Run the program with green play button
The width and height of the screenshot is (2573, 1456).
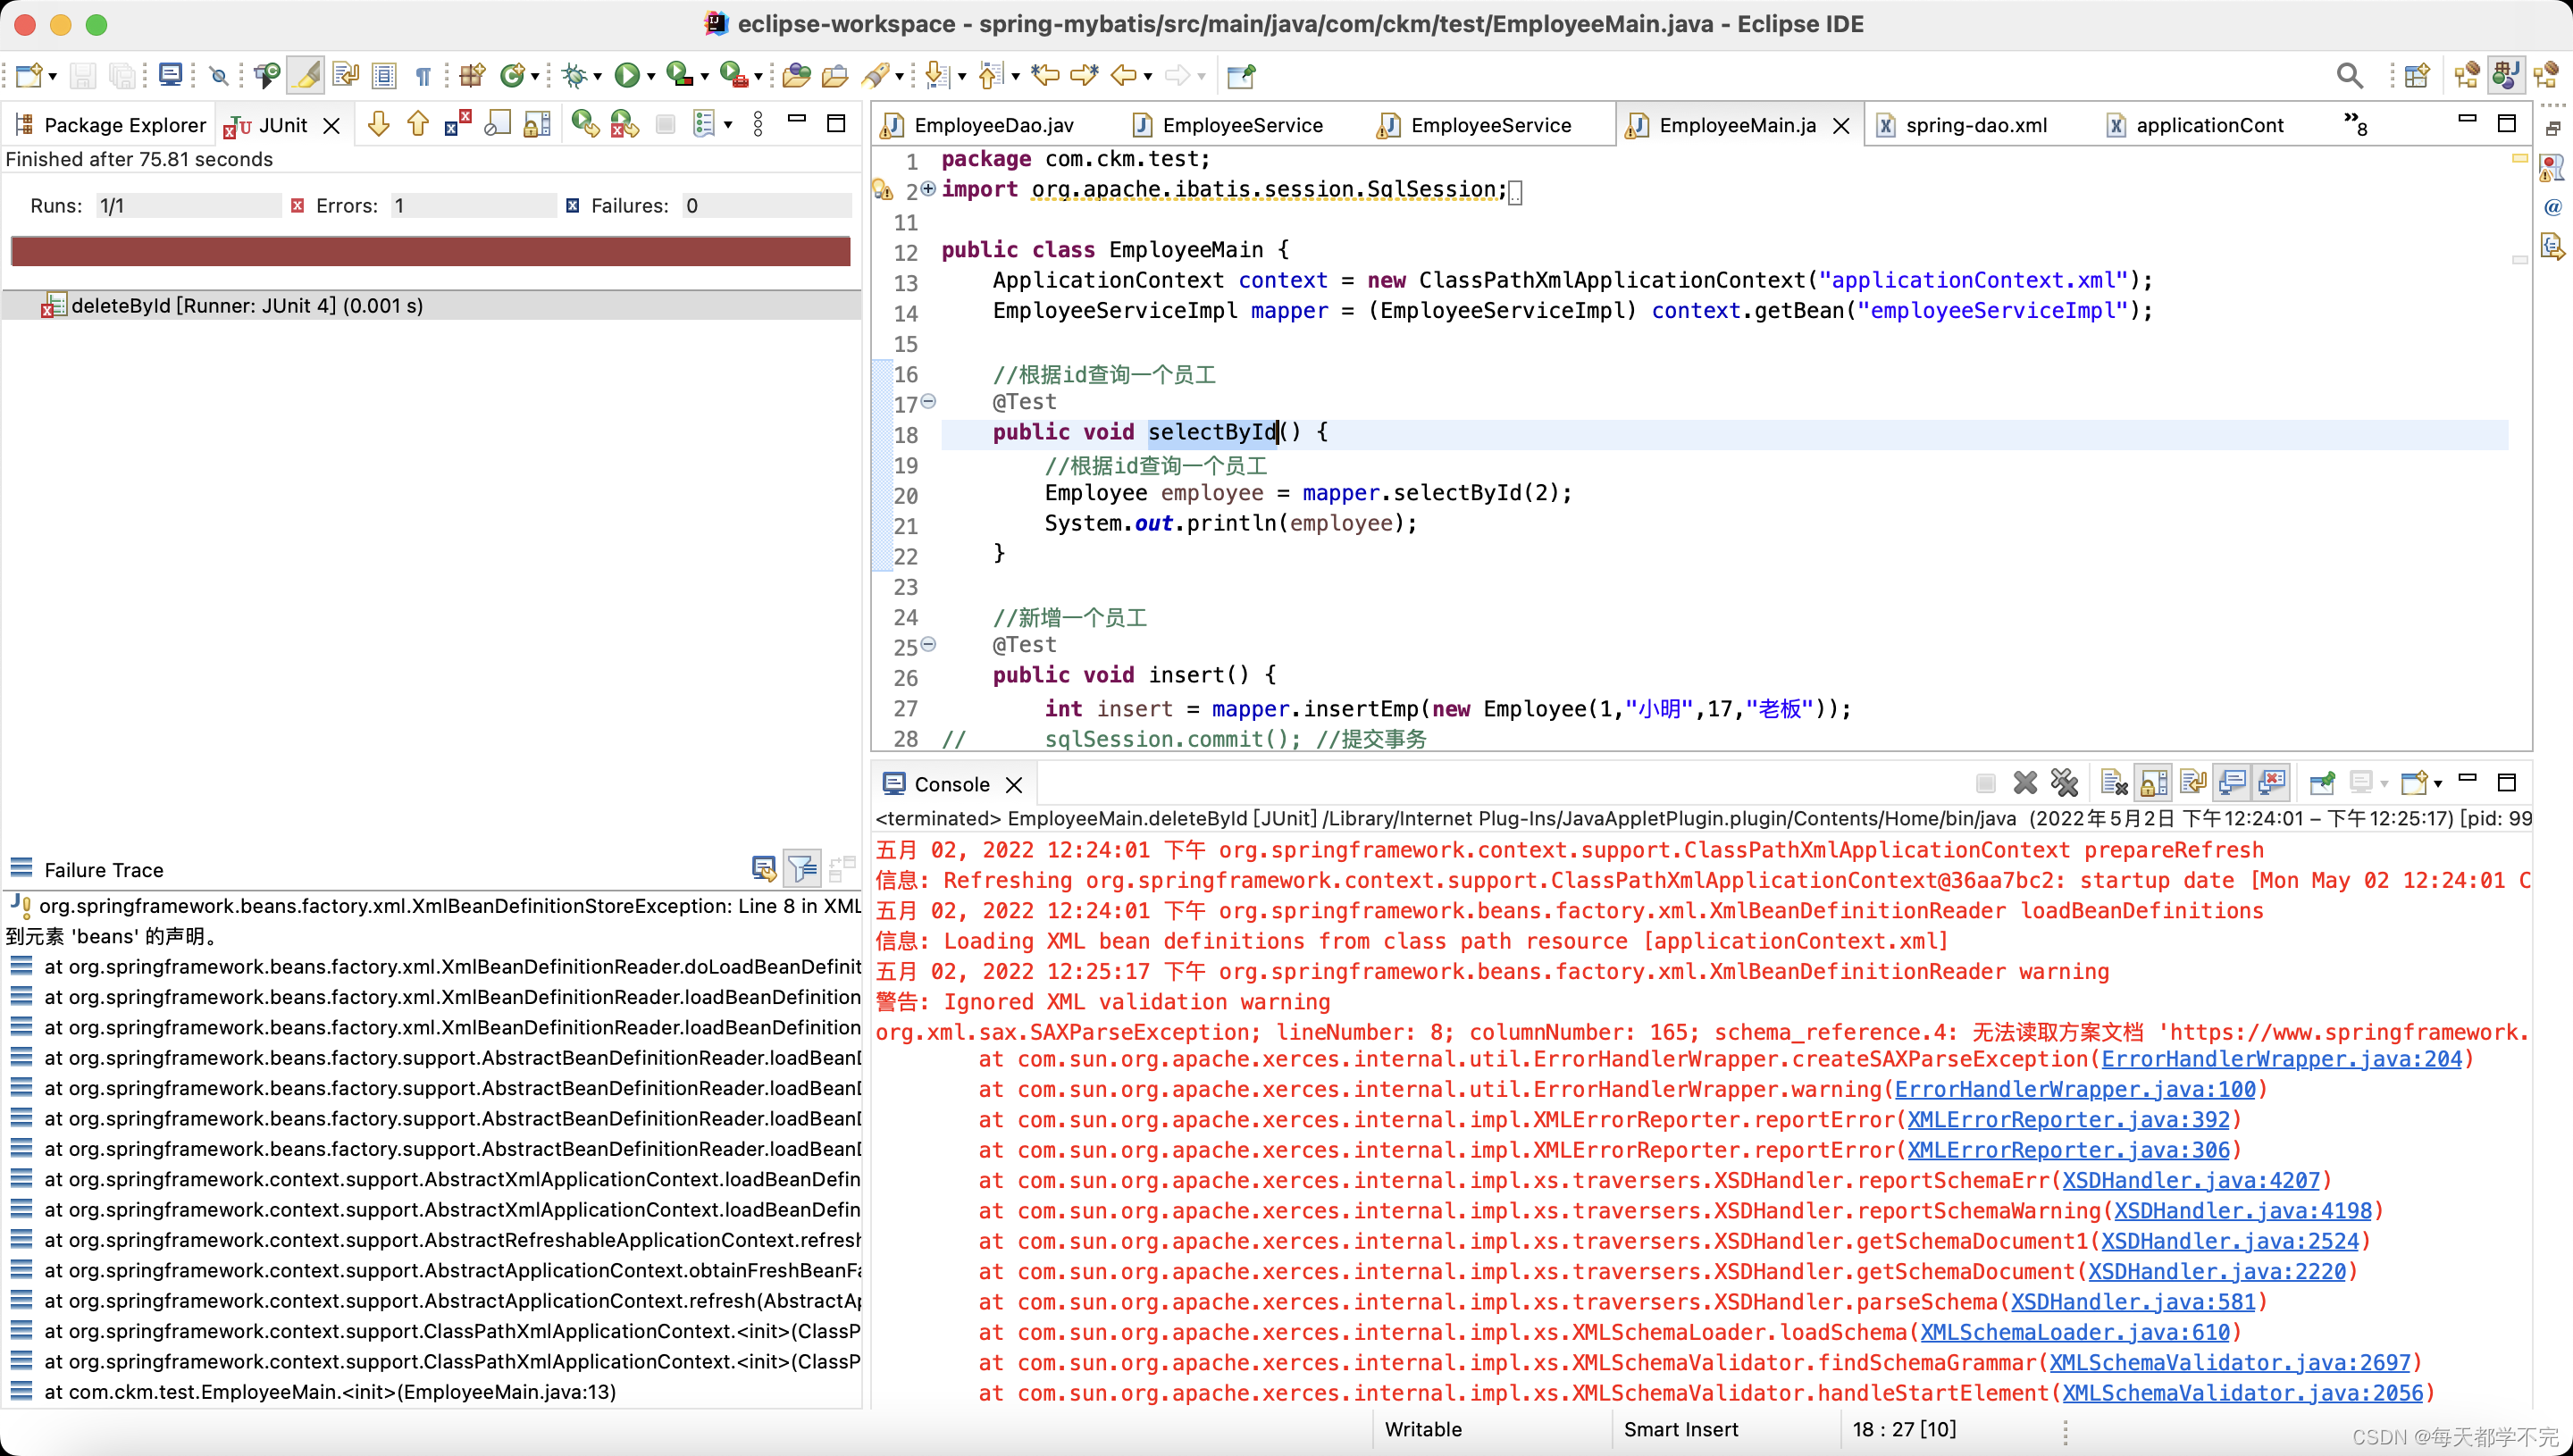pos(627,75)
